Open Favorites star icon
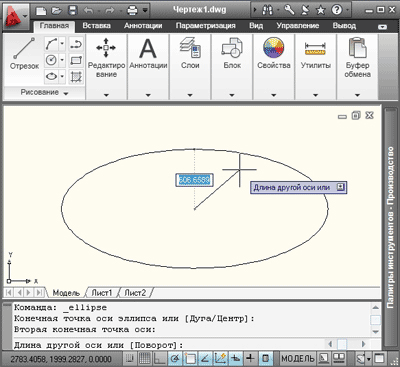400x367 pixels. 321,10
